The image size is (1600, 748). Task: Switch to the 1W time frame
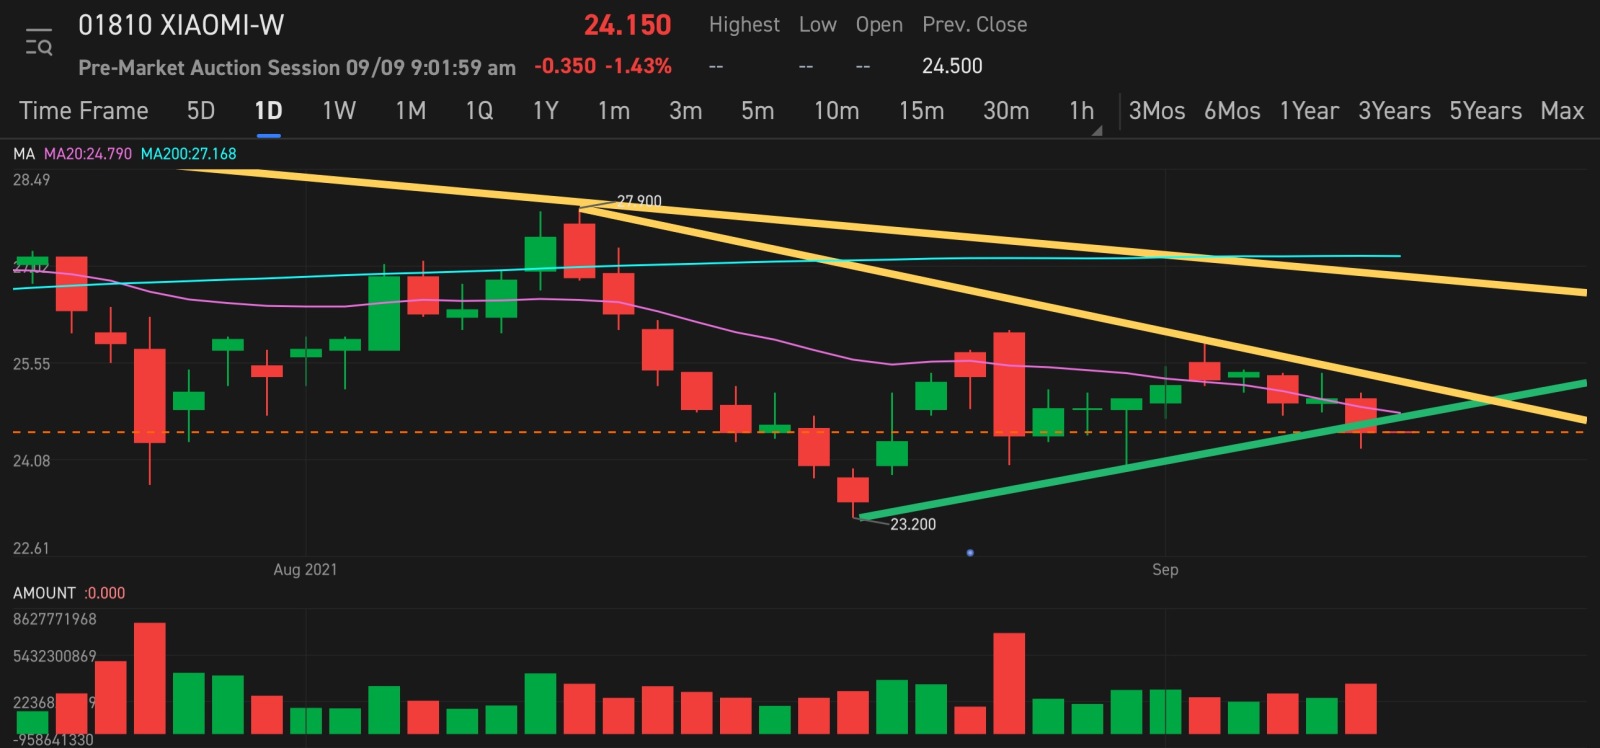point(339,111)
